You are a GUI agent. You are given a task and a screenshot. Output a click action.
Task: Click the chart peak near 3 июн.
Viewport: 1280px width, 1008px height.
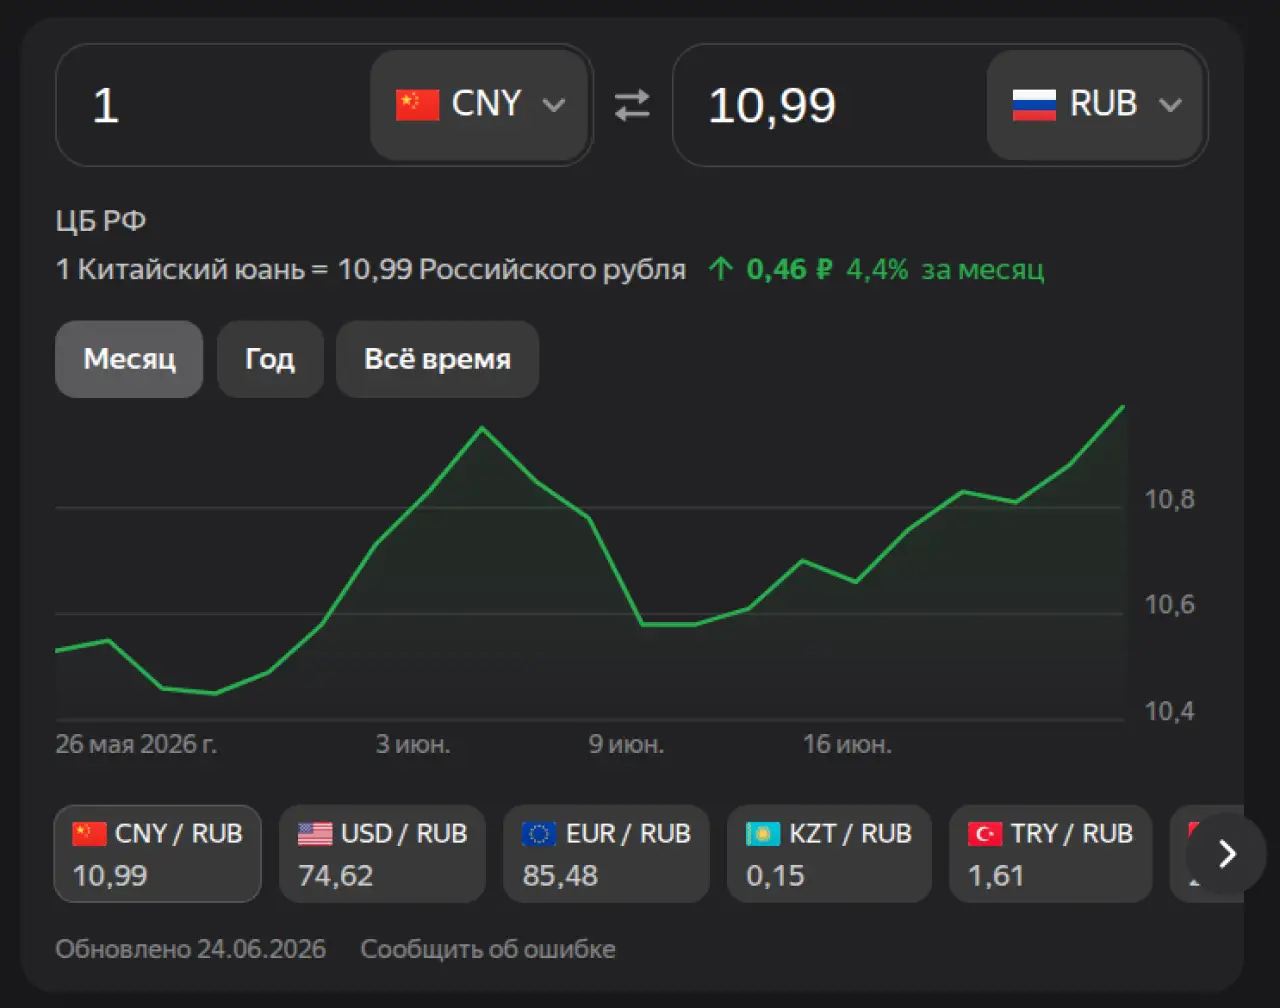(x=482, y=428)
